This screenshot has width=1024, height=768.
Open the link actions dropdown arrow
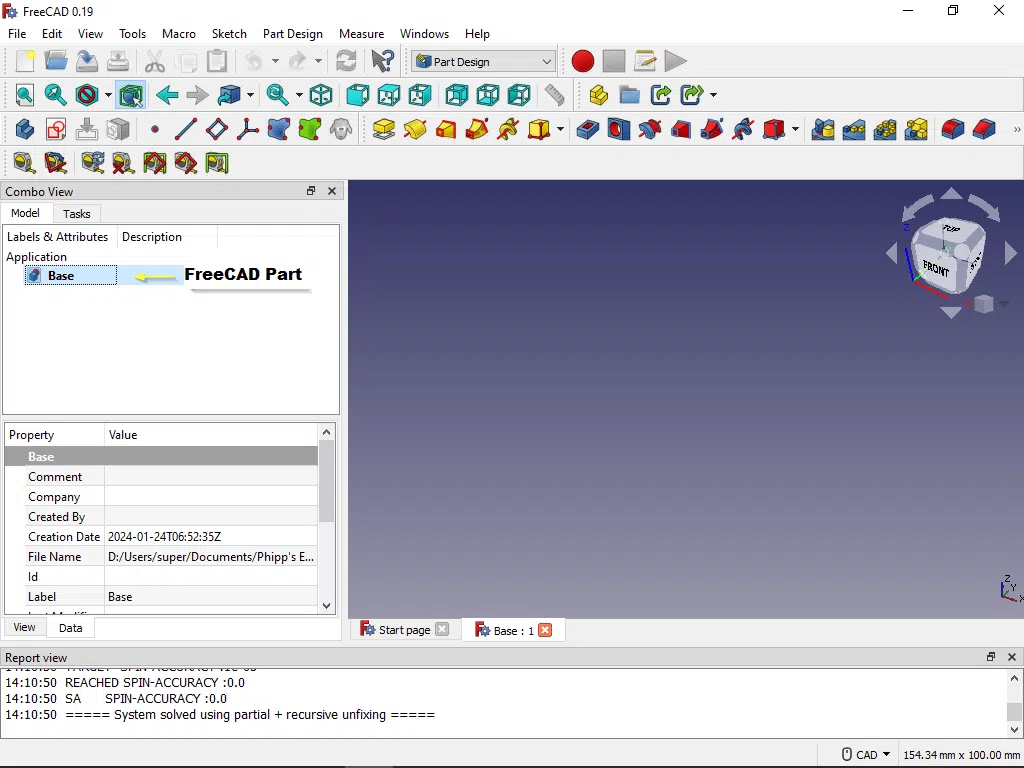(x=713, y=95)
